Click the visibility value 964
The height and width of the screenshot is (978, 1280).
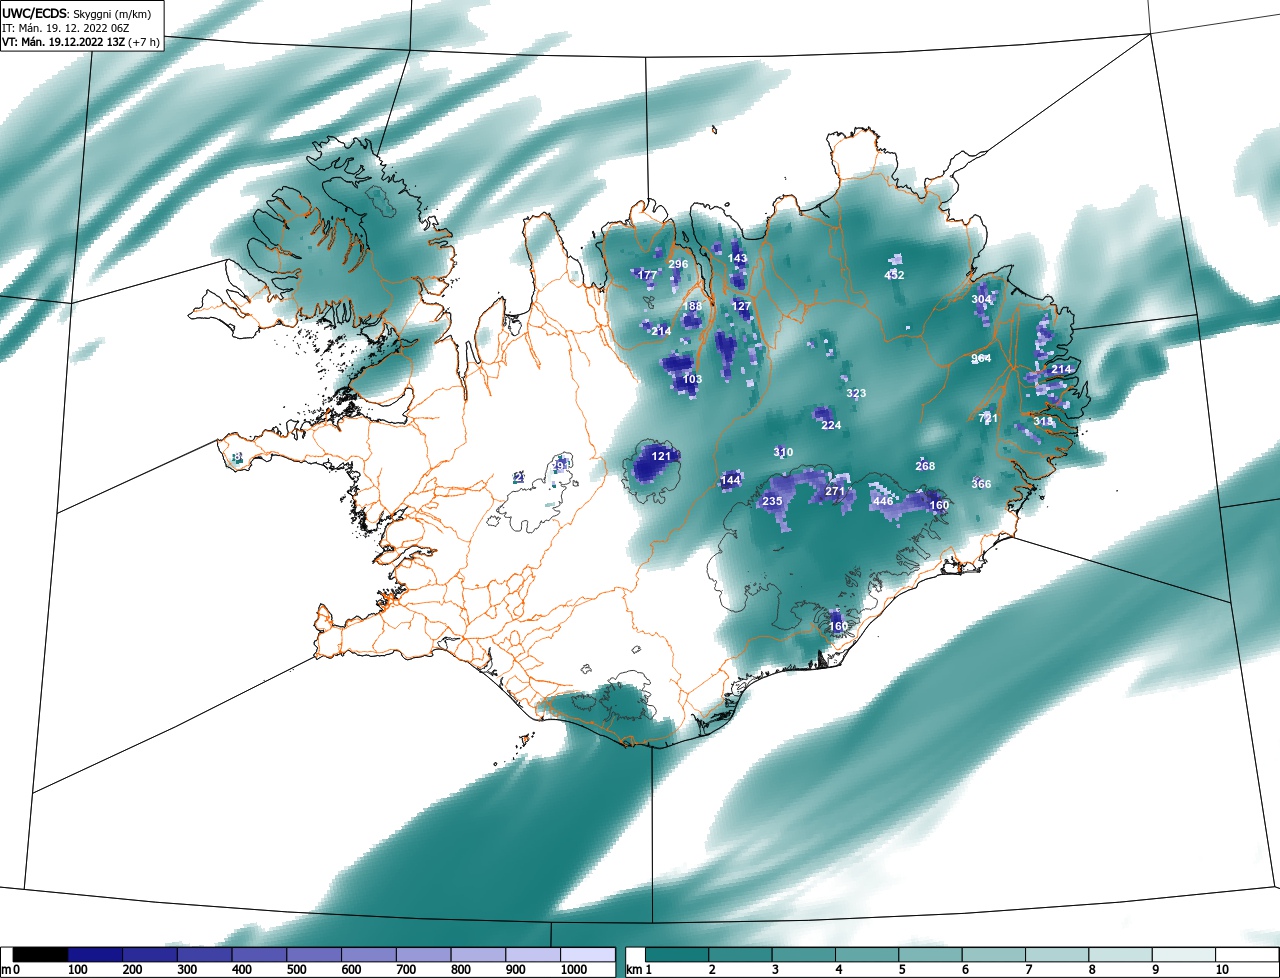click(x=981, y=358)
